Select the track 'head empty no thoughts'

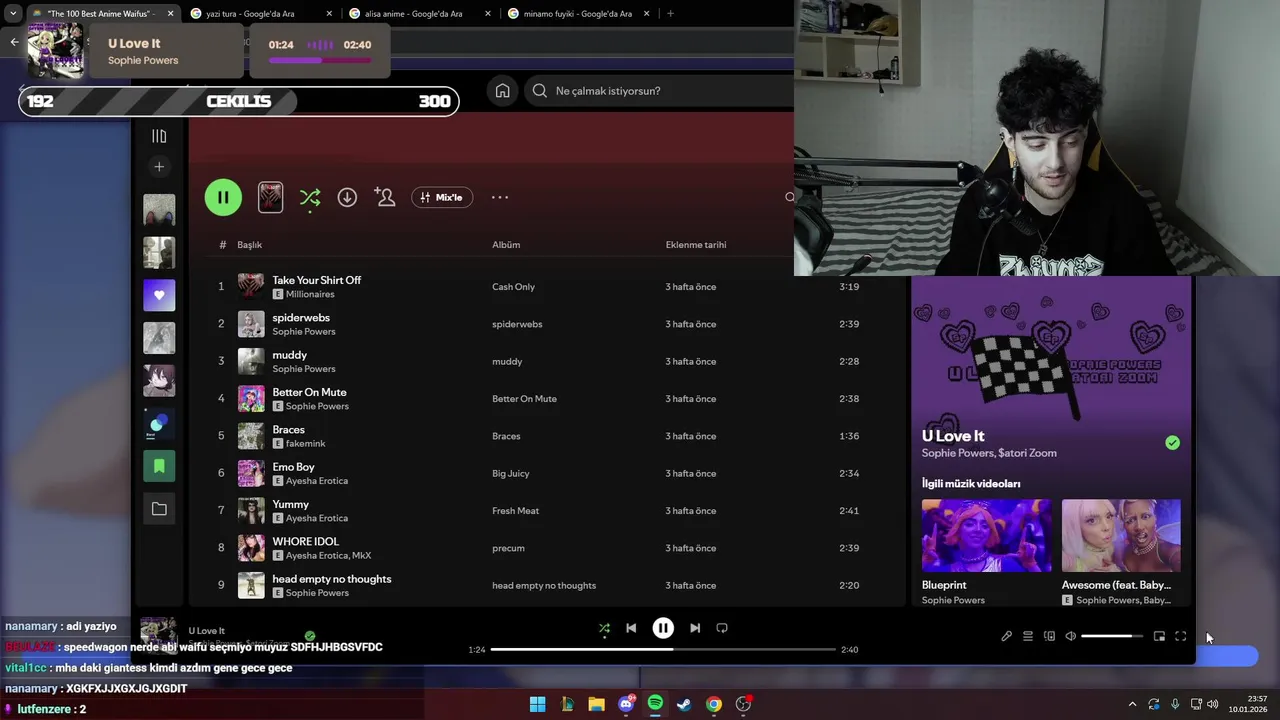pyautogui.click(x=331, y=579)
